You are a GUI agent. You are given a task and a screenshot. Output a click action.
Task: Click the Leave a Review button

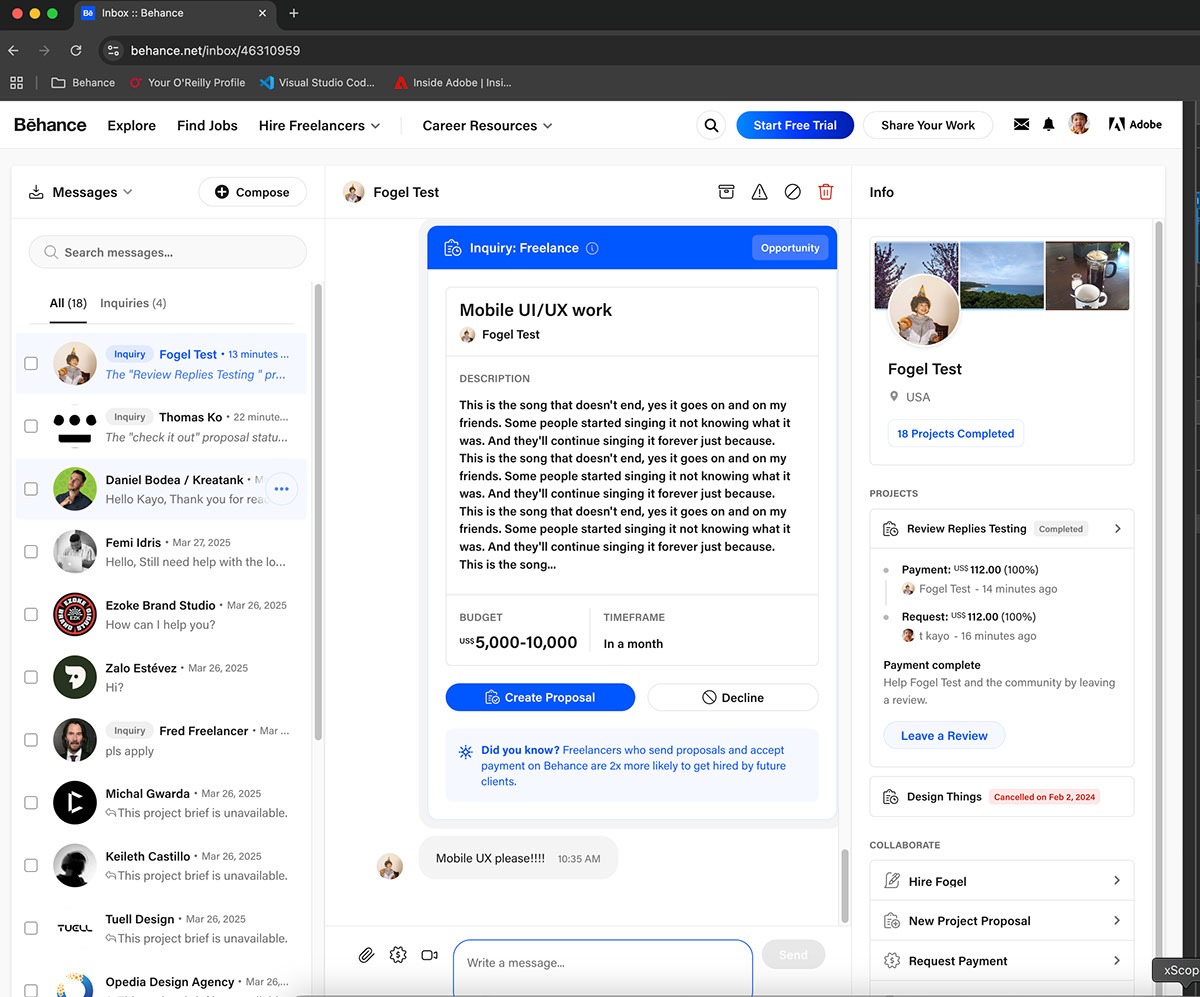click(x=944, y=736)
